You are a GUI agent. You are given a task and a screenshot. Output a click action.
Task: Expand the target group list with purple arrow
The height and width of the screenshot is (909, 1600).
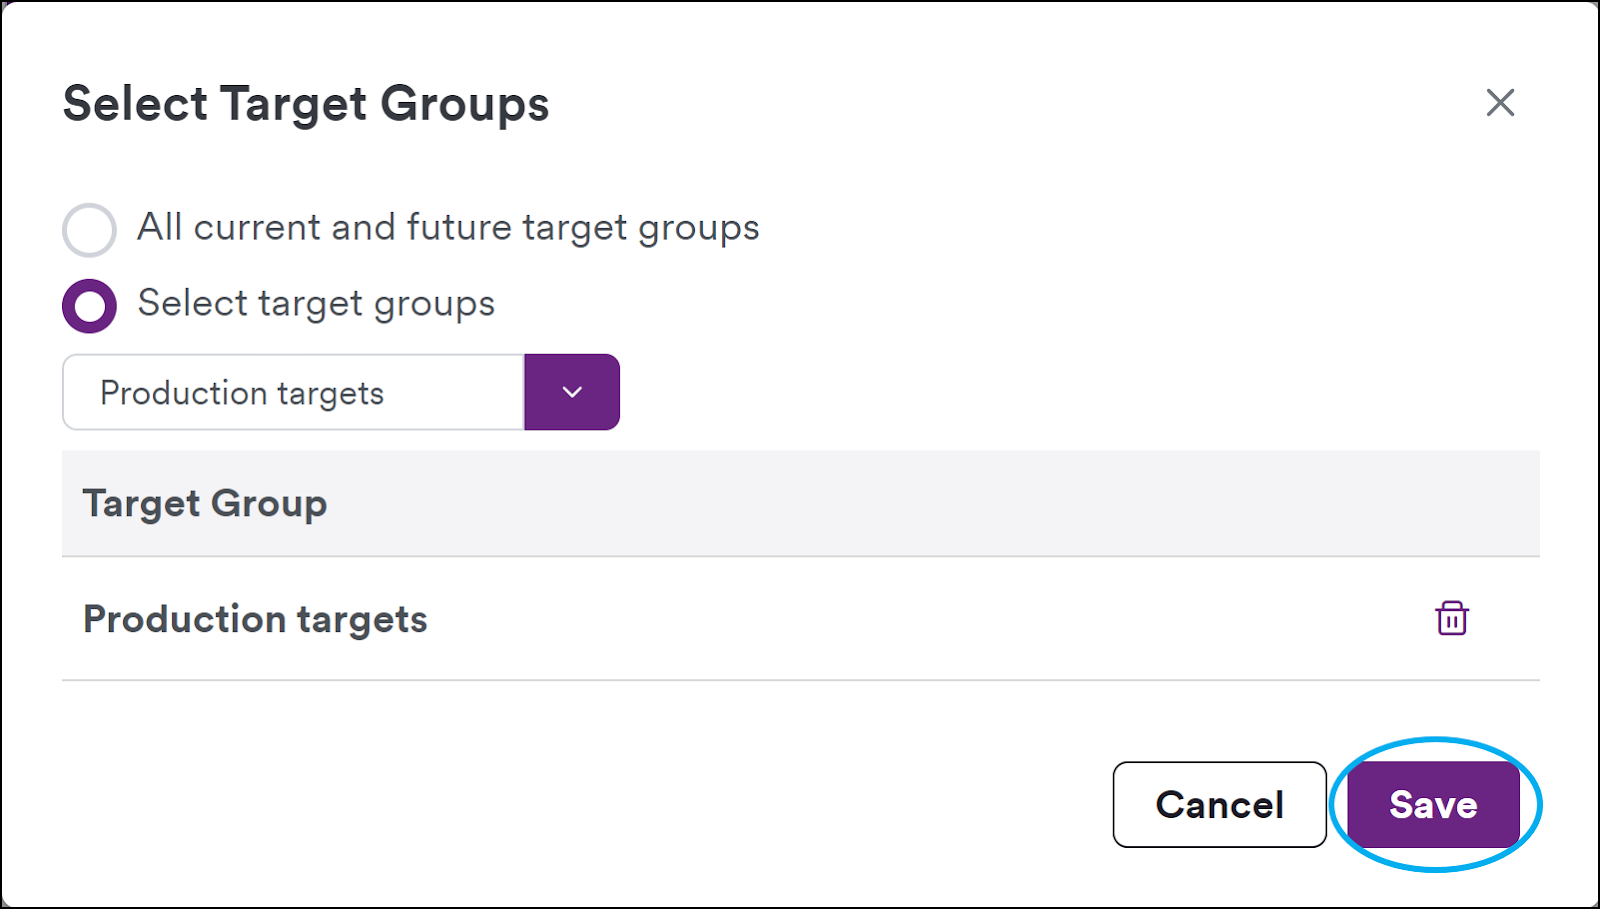pyautogui.click(x=572, y=392)
